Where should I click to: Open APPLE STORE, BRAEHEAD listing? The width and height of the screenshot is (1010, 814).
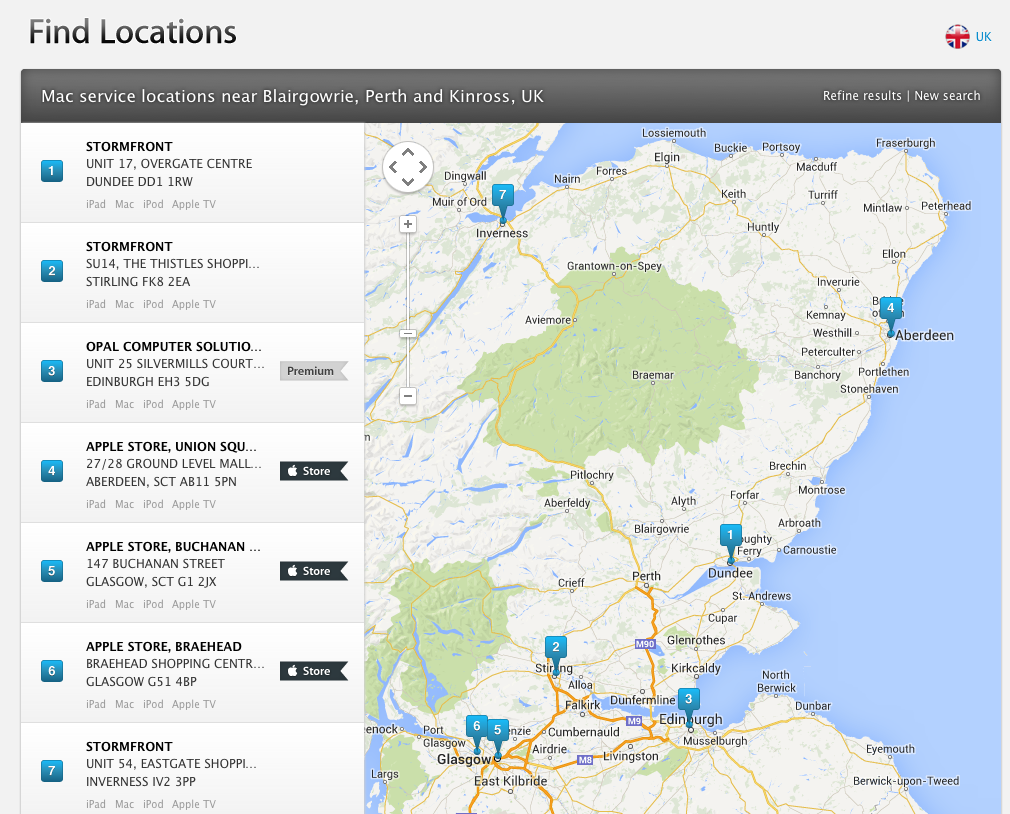(x=193, y=672)
